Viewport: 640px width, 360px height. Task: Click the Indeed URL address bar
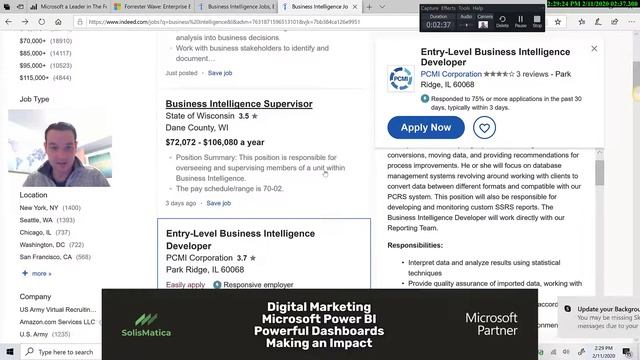[x=245, y=22]
